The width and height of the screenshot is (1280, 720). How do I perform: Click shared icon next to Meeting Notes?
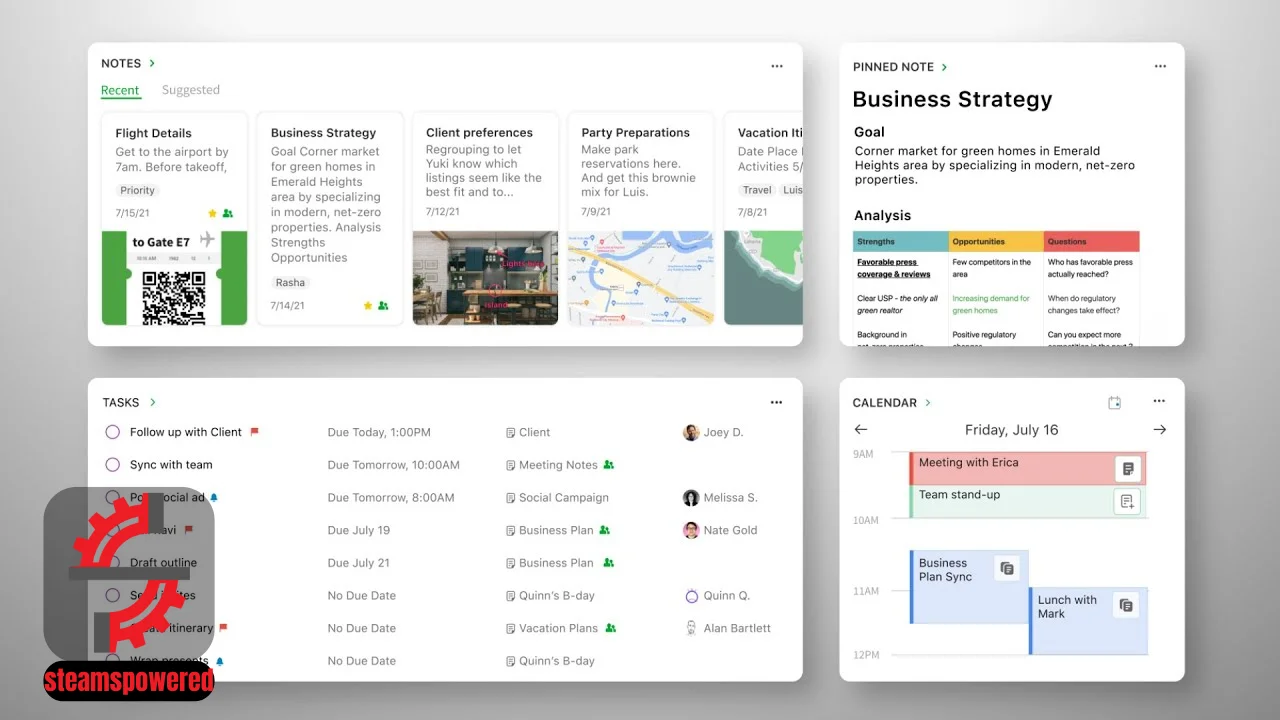(x=609, y=465)
